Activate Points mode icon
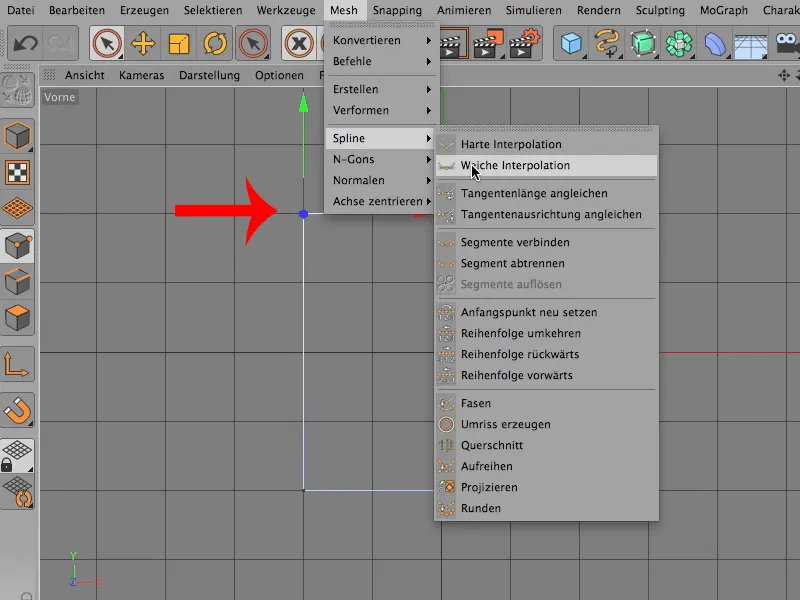800x600 pixels. click(17, 245)
